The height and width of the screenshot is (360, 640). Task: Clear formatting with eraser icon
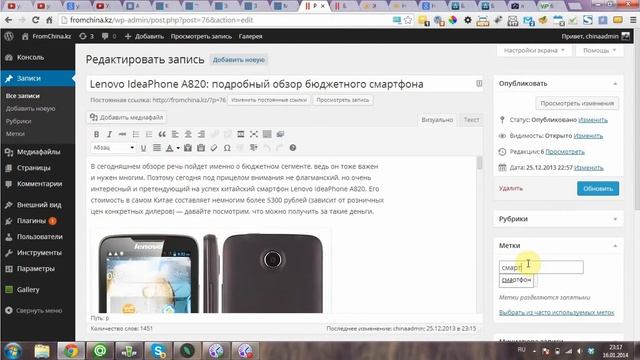(x=214, y=148)
